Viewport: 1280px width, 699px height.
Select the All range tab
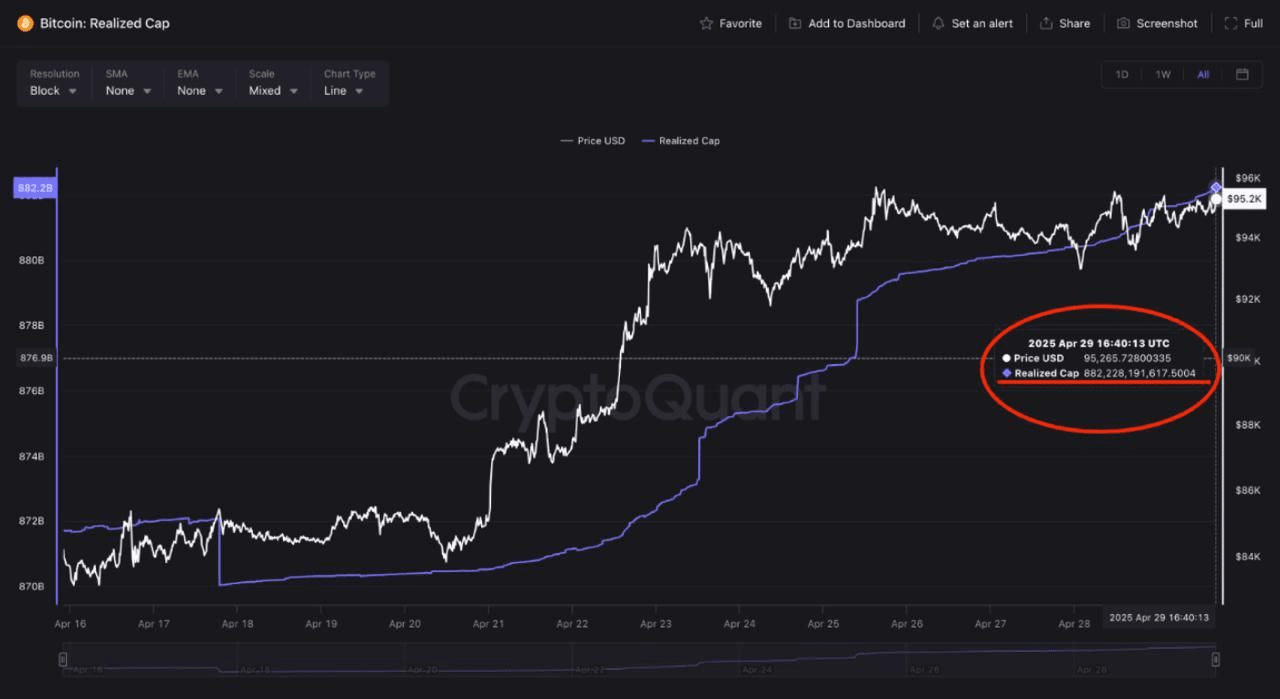1203,74
